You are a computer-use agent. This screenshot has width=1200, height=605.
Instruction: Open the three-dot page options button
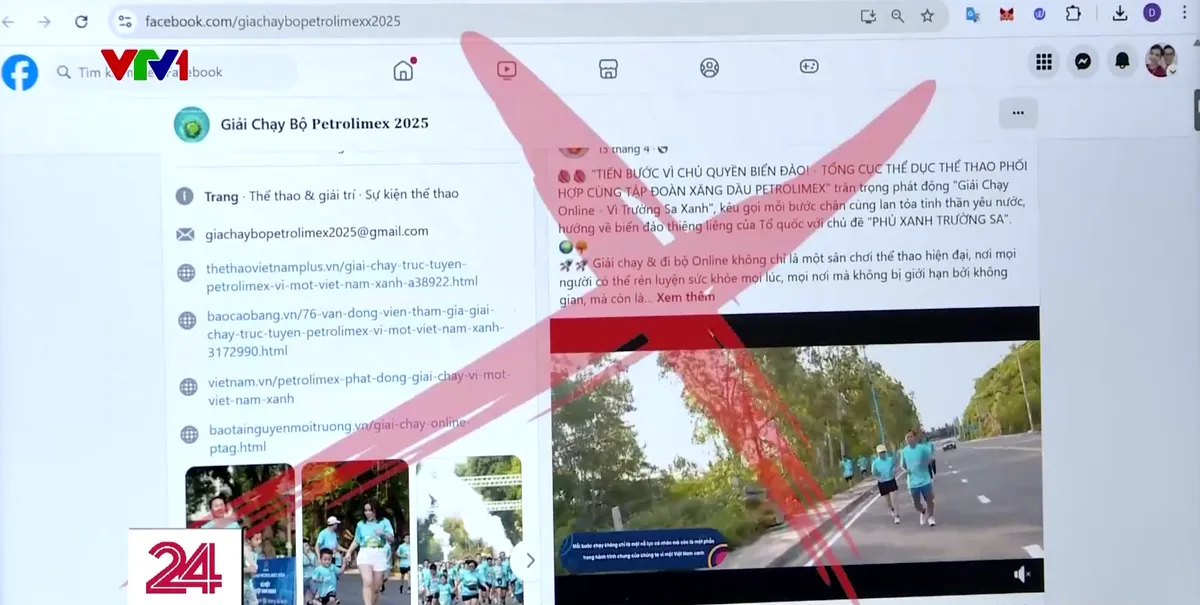click(x=1018, y=113)
